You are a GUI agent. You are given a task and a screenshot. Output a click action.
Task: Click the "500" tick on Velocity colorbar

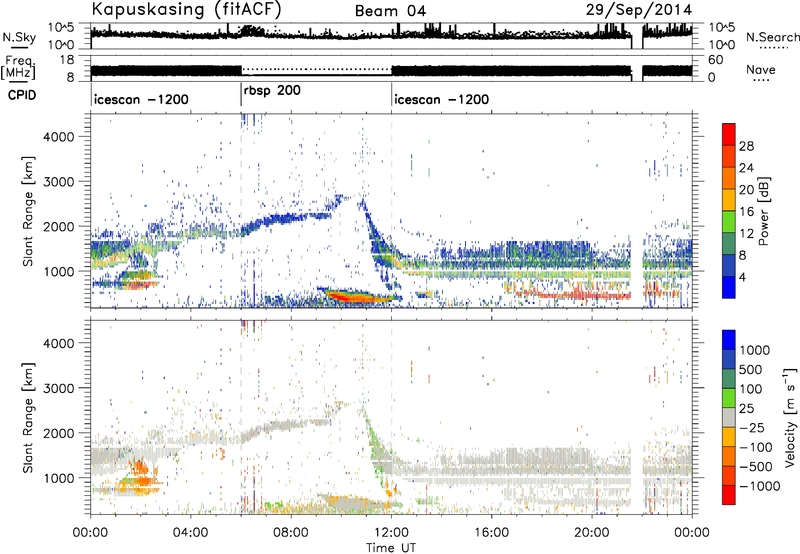click(x=750, y=370)
